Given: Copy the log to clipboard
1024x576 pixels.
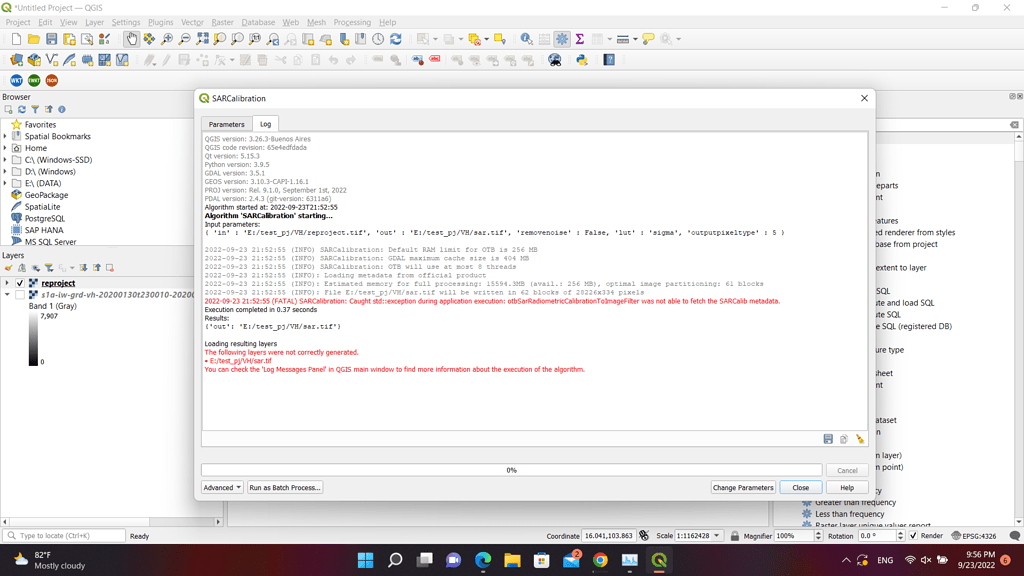Looking at the screenshot, I should (843, 438).
